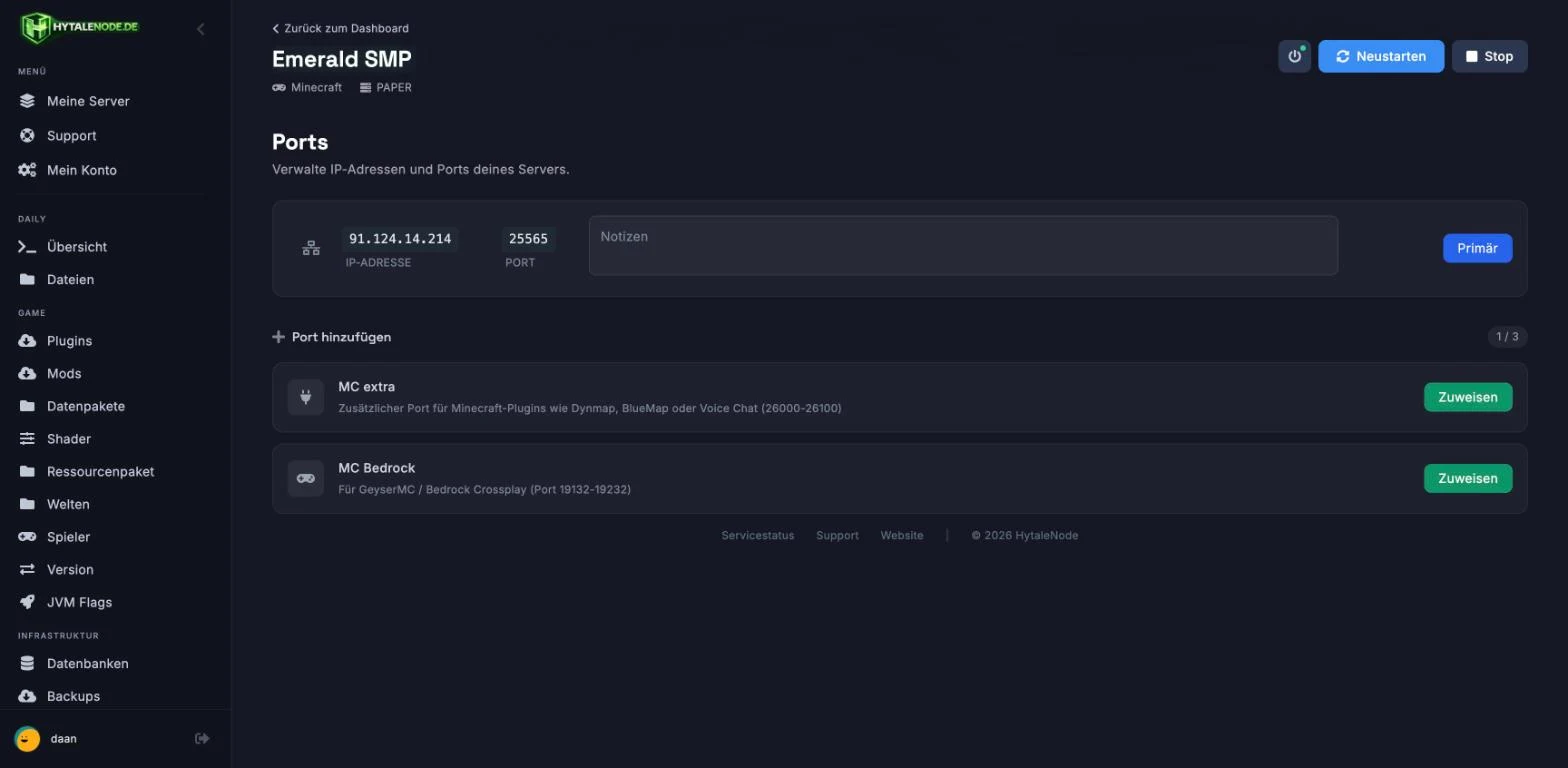This screenshot has height=768, width=1568.
Task: Collapse the sidebar with the chevron
Action: click(200, 29)
